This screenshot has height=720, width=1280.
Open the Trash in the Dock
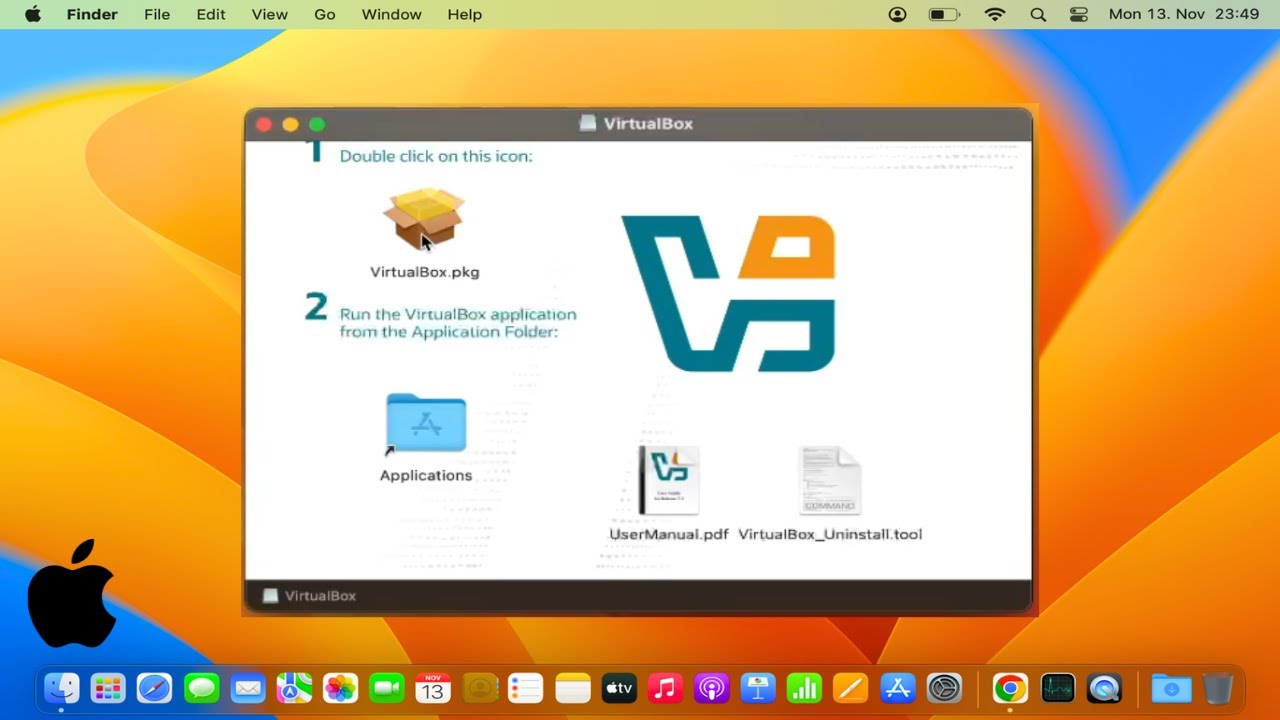pyautogui.click(x=1218, y=689)
